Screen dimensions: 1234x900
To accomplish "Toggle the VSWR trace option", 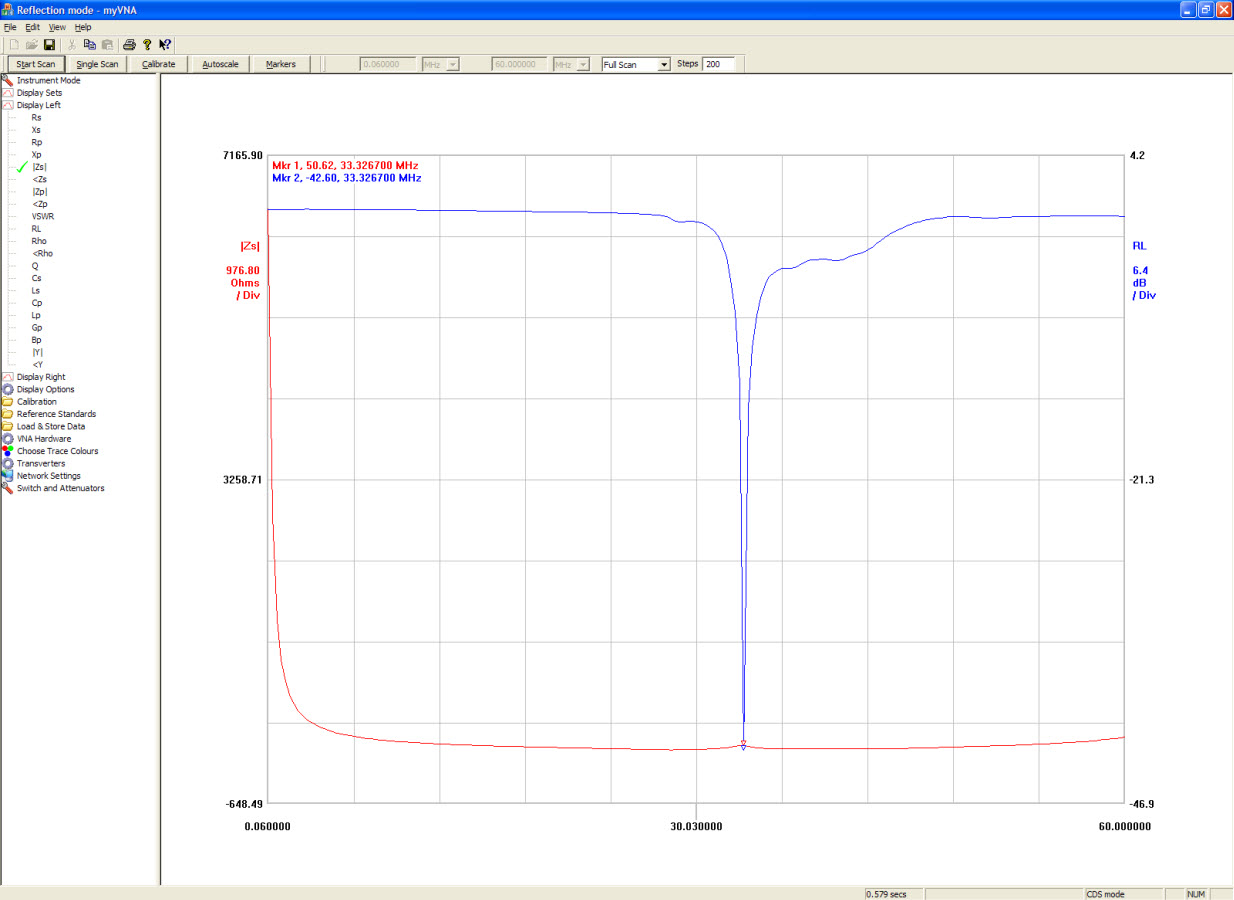I will pyautogui.click(x=43, y=216).
